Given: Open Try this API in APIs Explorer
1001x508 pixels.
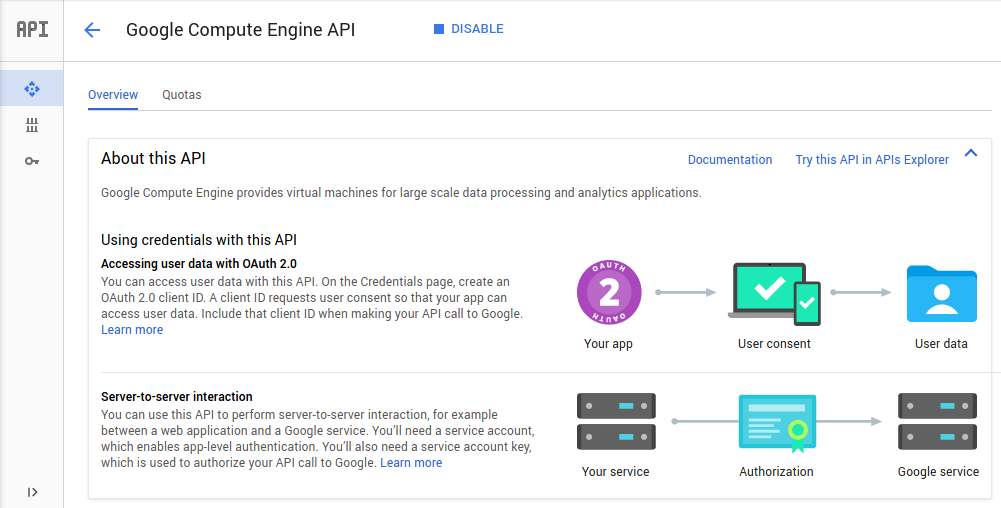Looking at the screenshot, I should [x=872, y=160].
